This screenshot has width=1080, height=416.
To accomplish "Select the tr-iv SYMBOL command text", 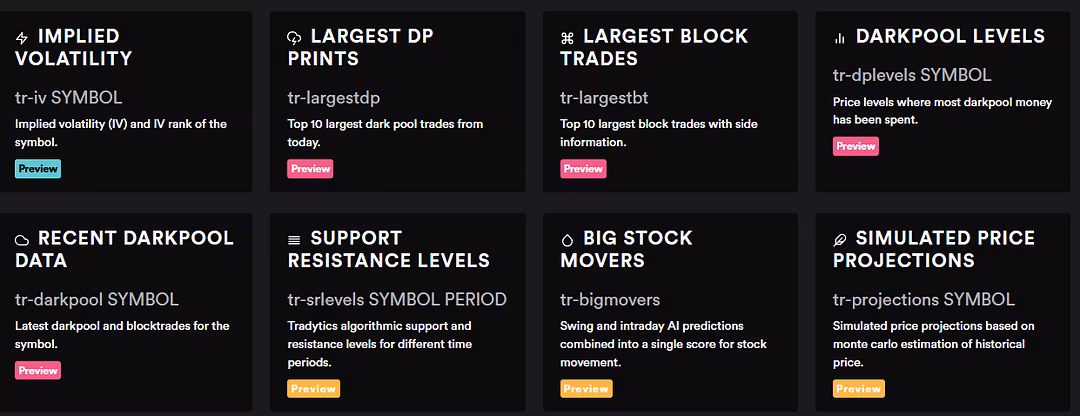I will click(x=68, y=98).
